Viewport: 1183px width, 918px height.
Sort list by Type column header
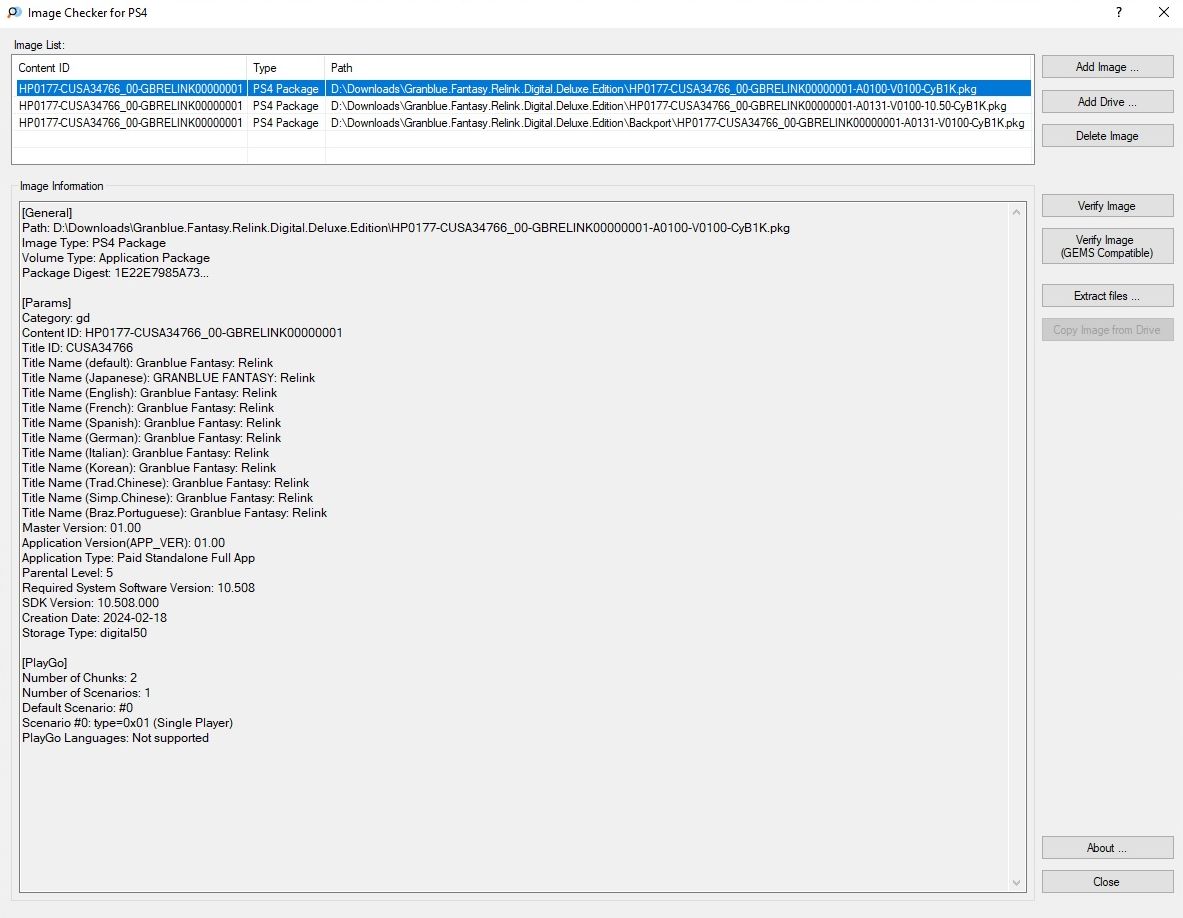(x=286, y=68)
